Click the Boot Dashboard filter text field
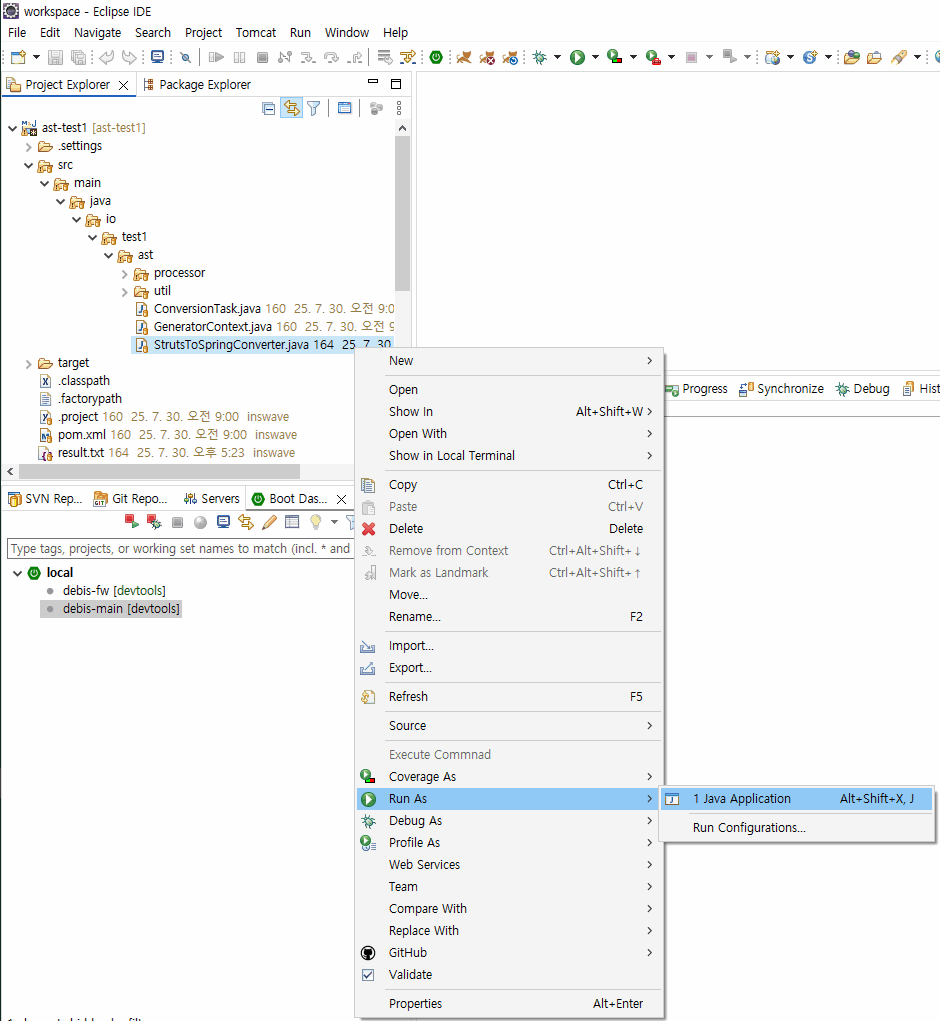The width and height of the screenshot is (940, 1021). tap(180, 549)
